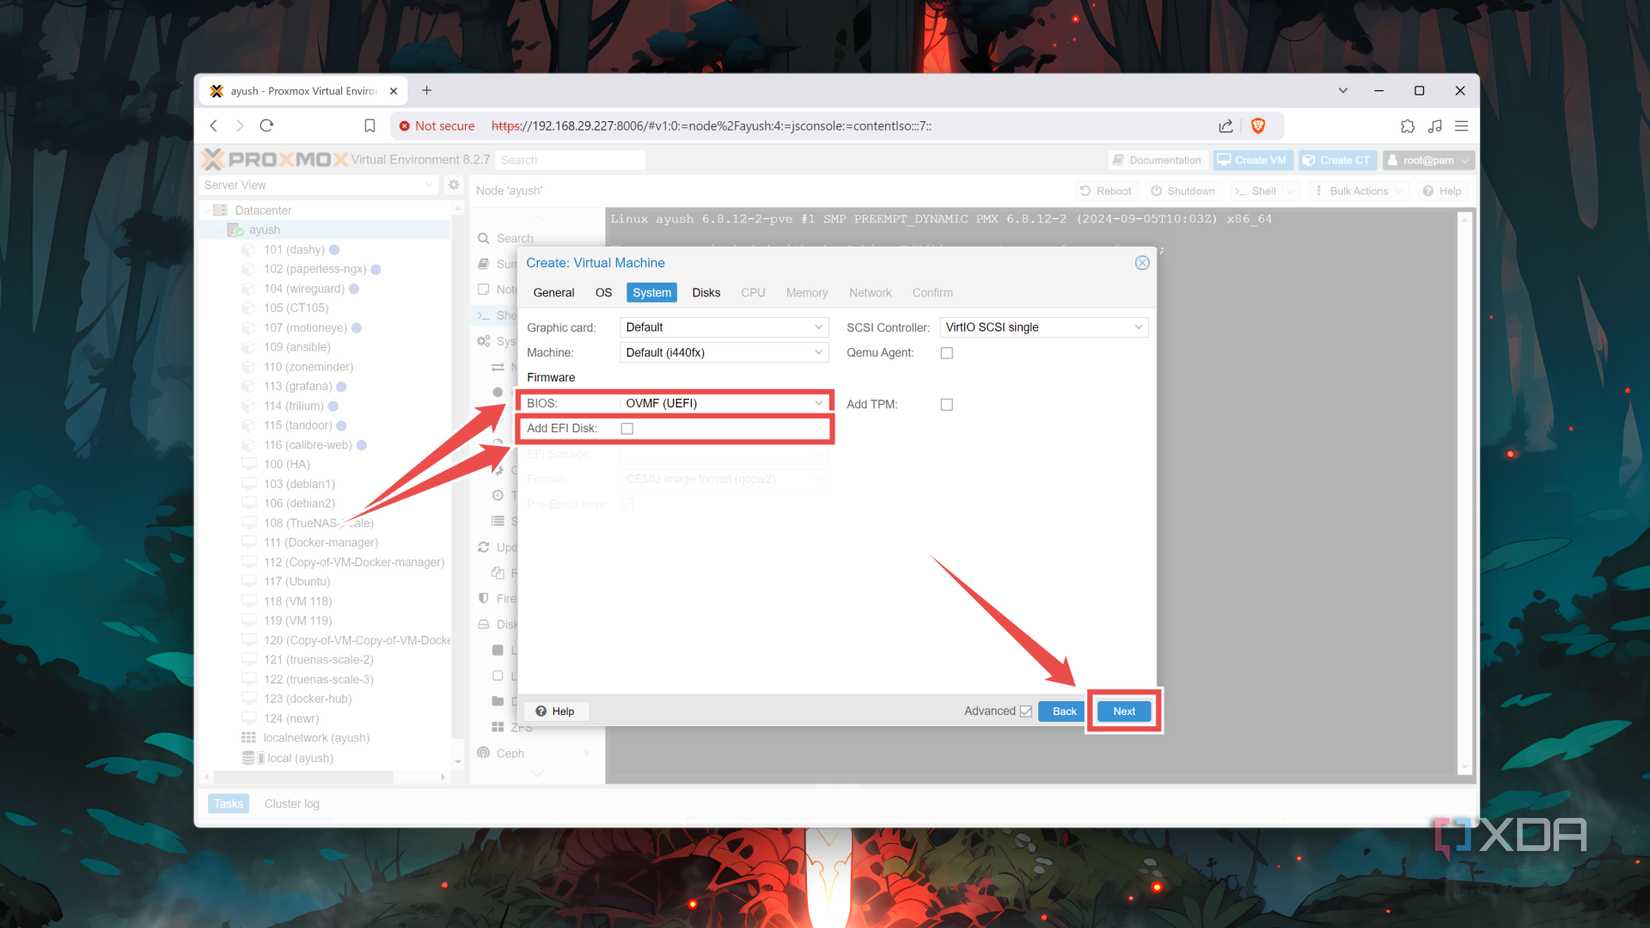Enable the Qemu Agent checkbox
Image resolution: width=1650 pixels, height=928 pixels.
(947, 353)
